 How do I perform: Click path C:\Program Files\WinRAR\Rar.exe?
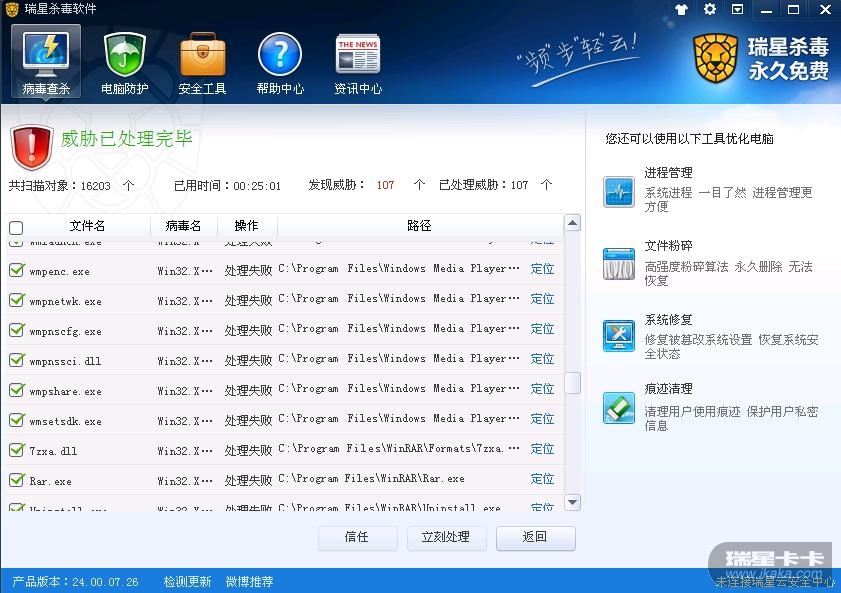click(x=371, y=479)
